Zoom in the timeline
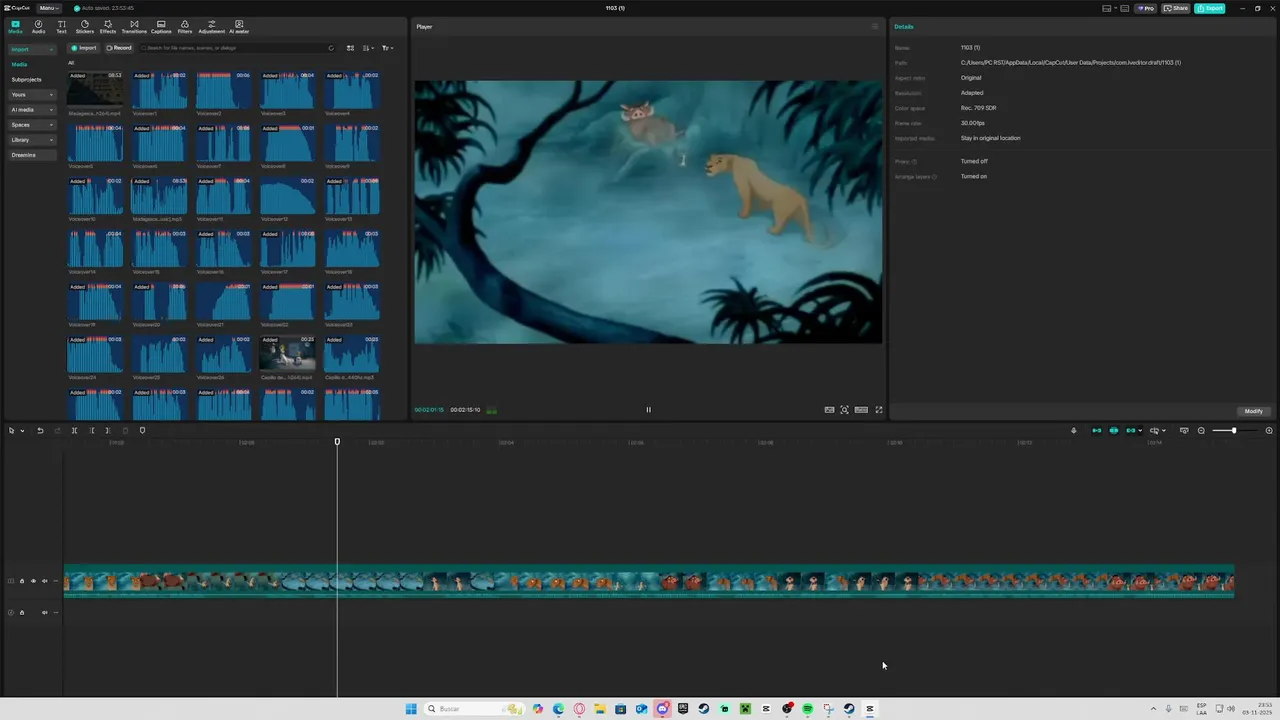 1269,431
